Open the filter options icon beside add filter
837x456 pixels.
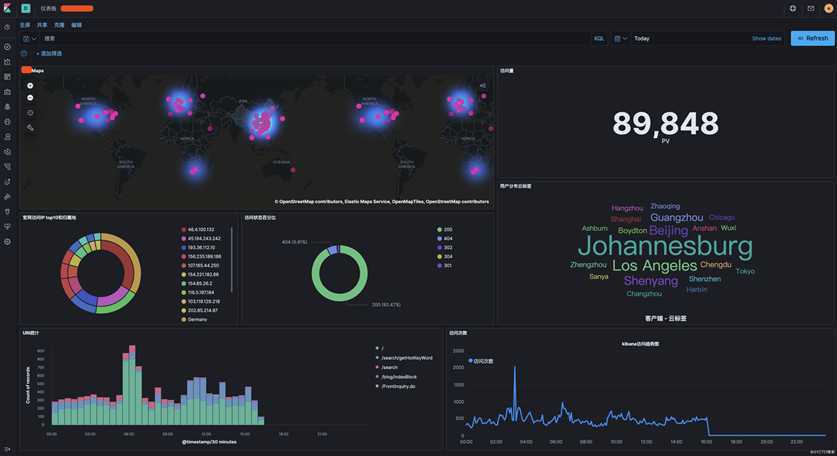tap(24, 53)
